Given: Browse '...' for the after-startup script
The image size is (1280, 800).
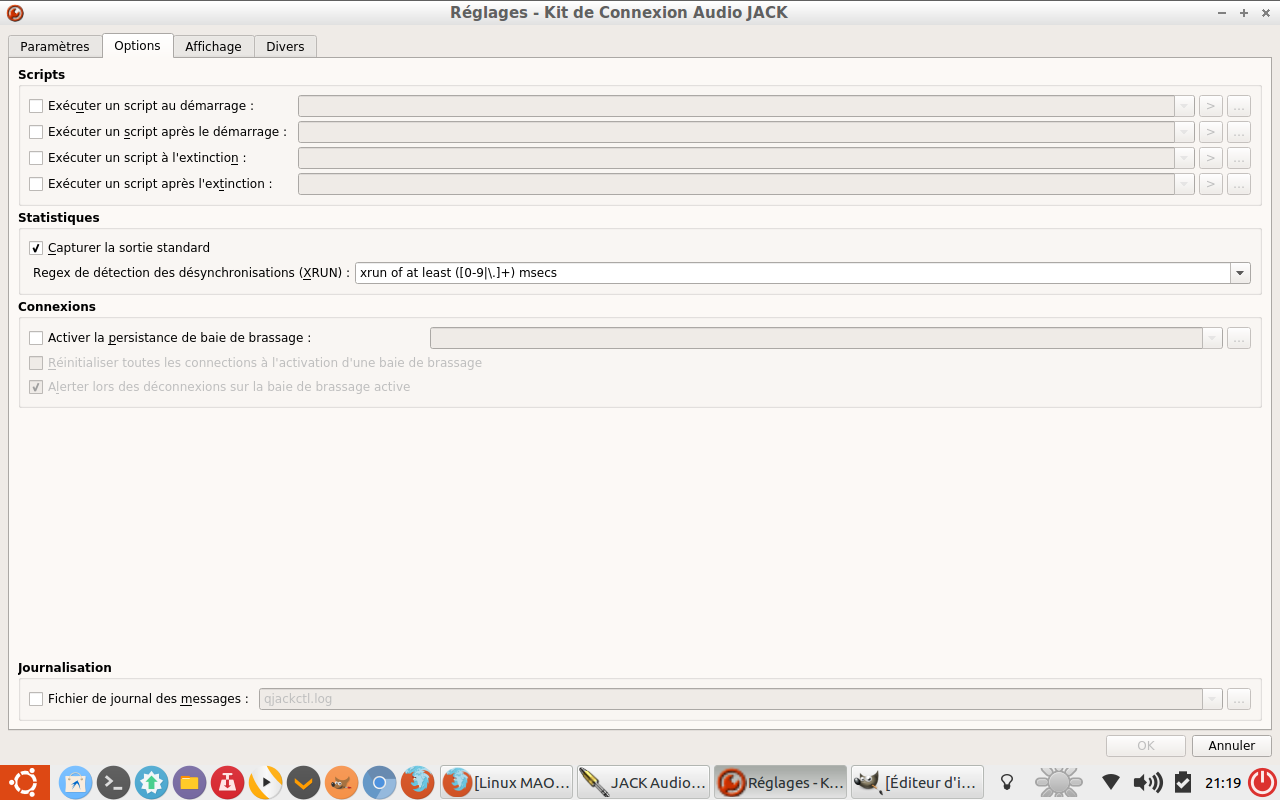Looking at the screenshot, I should pyautogui.click(x=1239, y=132).
